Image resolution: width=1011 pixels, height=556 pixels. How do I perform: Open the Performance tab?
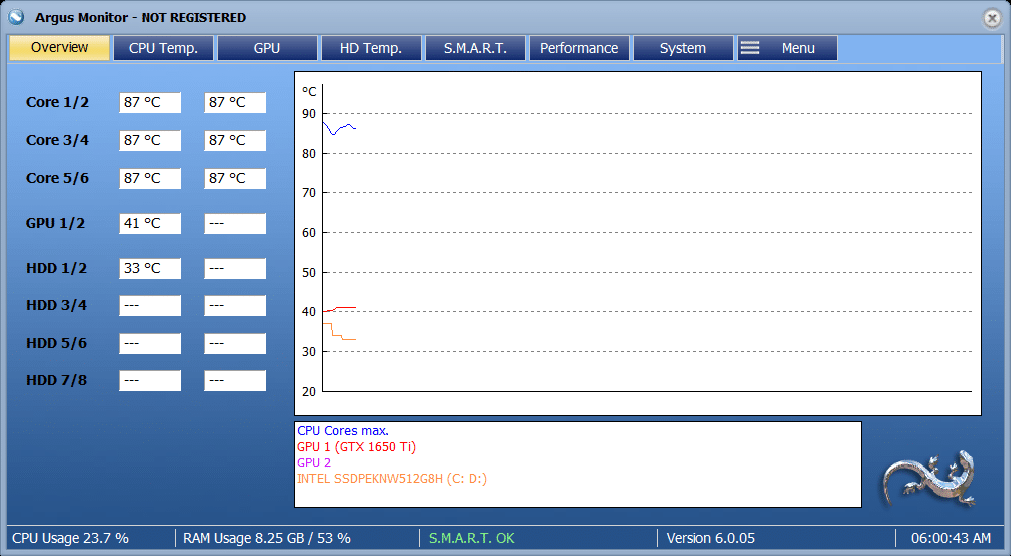579,48
